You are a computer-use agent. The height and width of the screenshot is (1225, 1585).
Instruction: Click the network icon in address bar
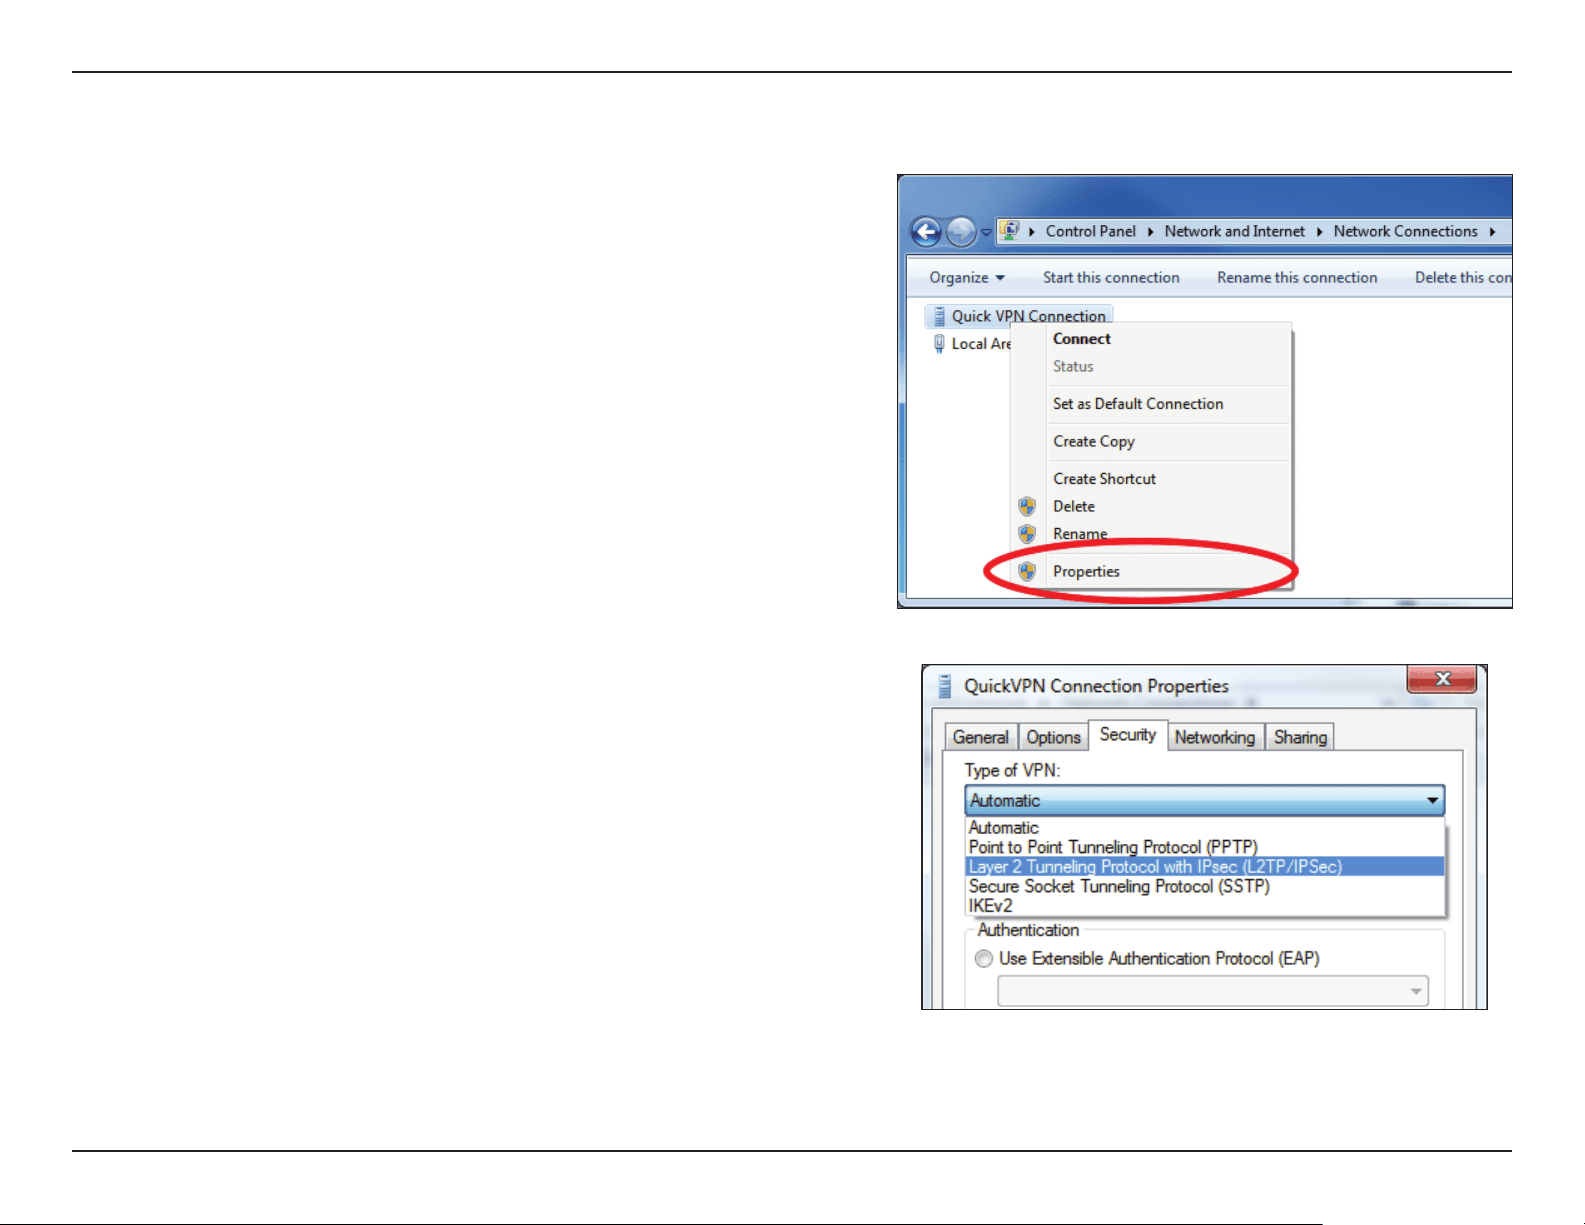(1010, 231)
